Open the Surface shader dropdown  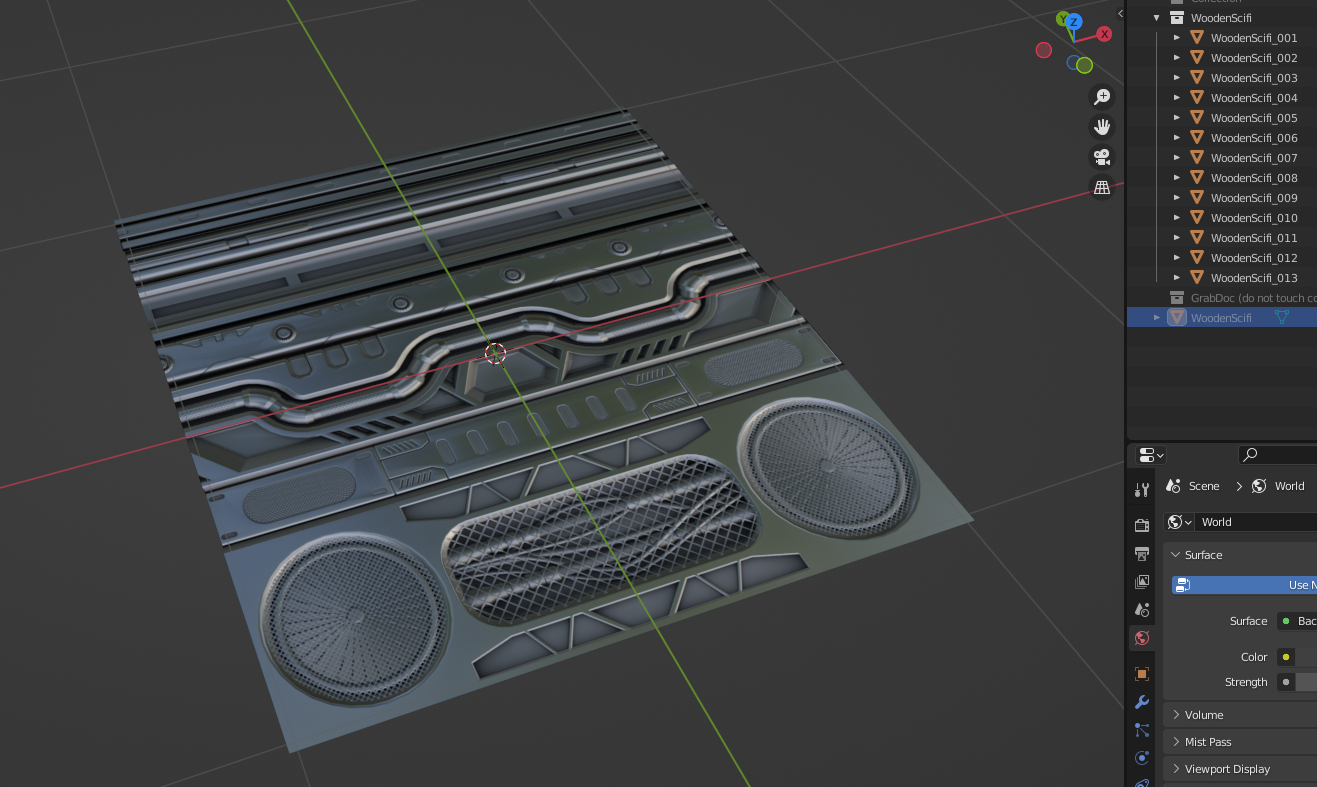click(1296, 621)
